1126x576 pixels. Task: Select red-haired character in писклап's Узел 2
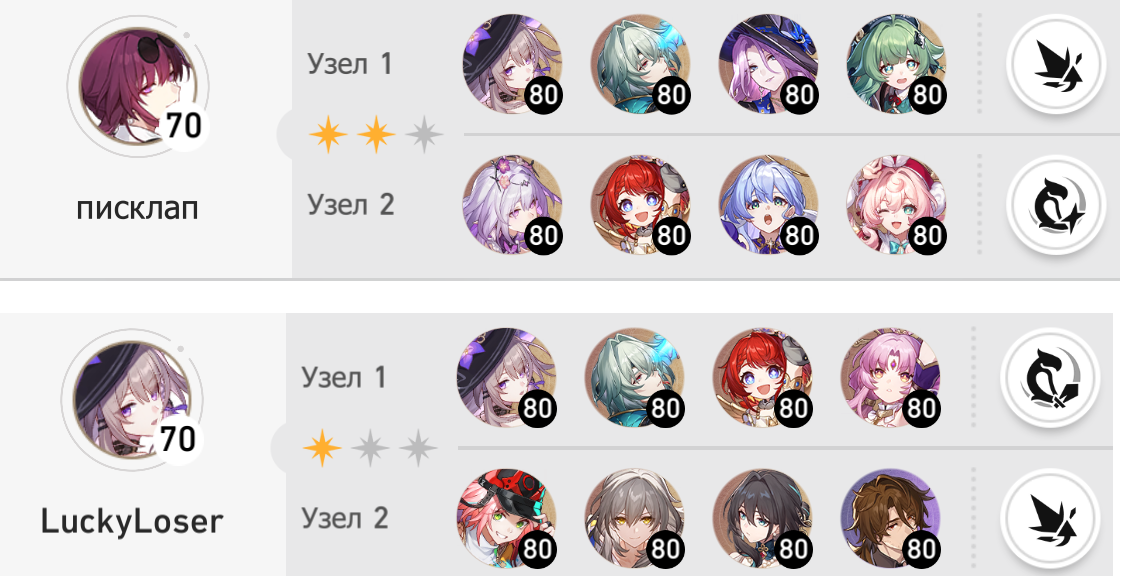coord(641,205)
